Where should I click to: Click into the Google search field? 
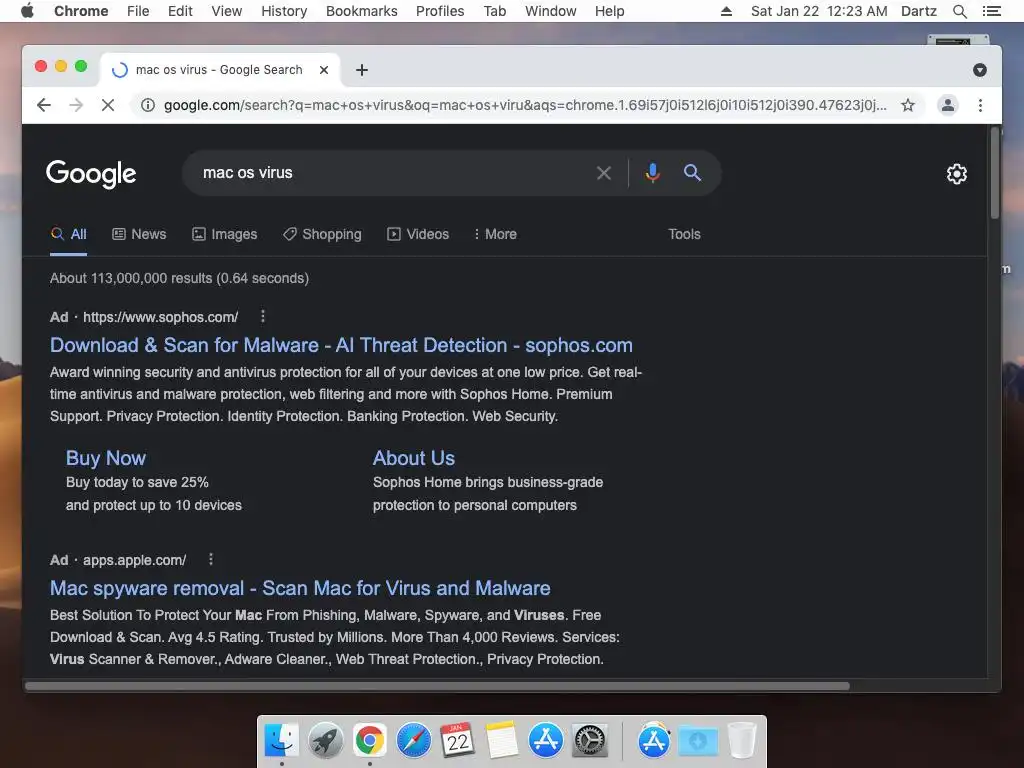click(392, 173)
